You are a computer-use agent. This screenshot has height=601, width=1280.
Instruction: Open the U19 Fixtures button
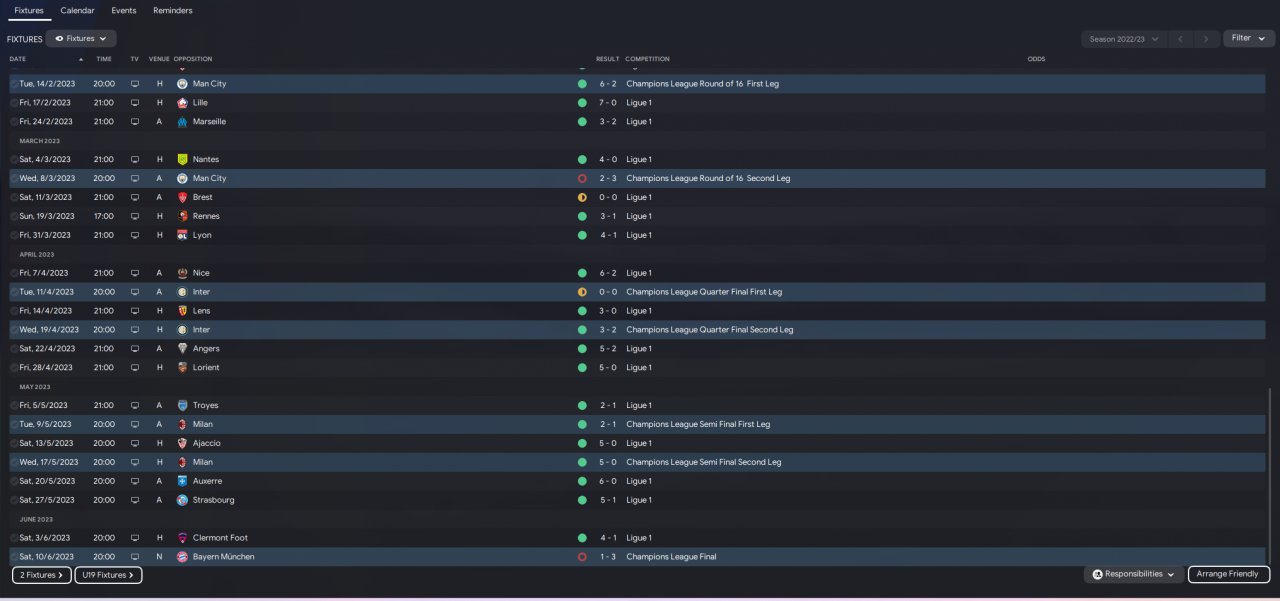click(x=108, y=575)
